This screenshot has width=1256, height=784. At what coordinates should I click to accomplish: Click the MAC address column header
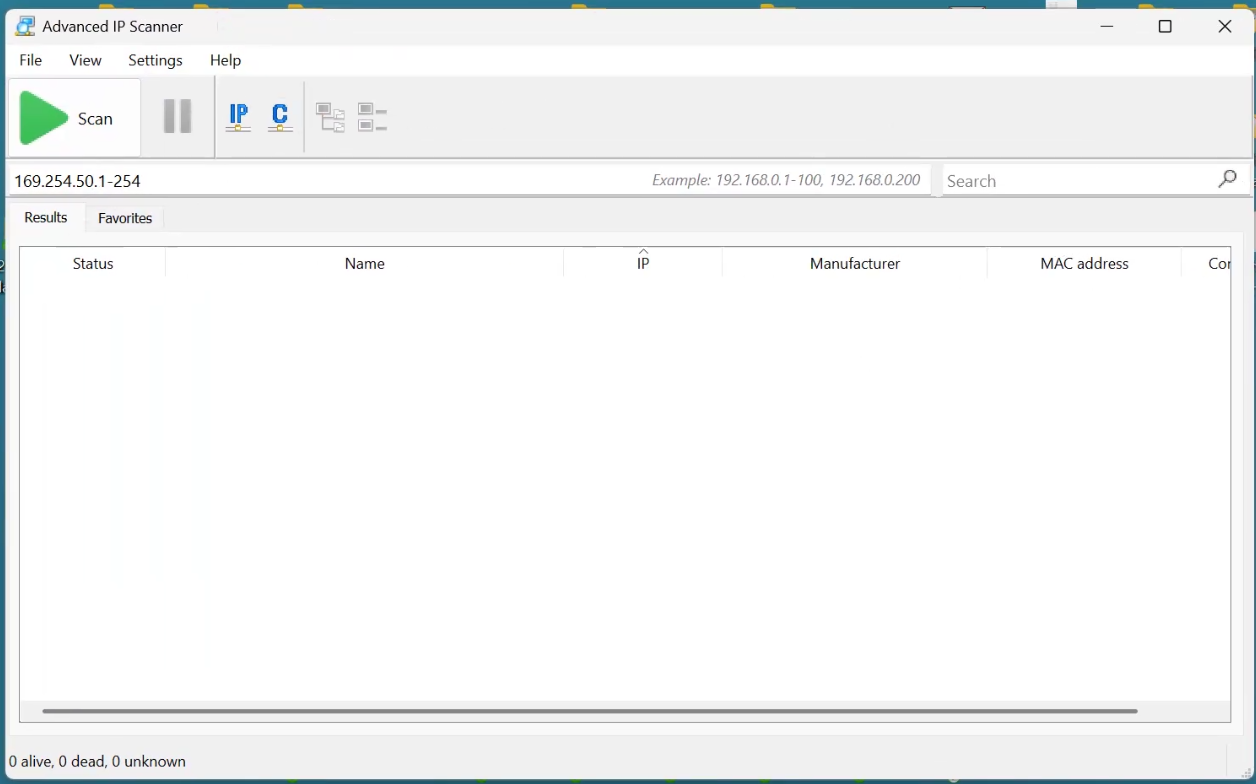[x=1084, y=264]
